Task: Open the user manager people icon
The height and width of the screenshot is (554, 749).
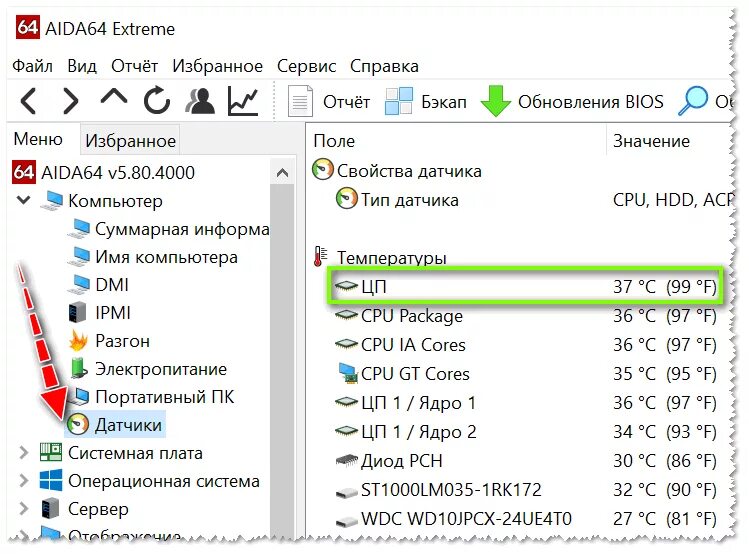Action: [200, 101]
